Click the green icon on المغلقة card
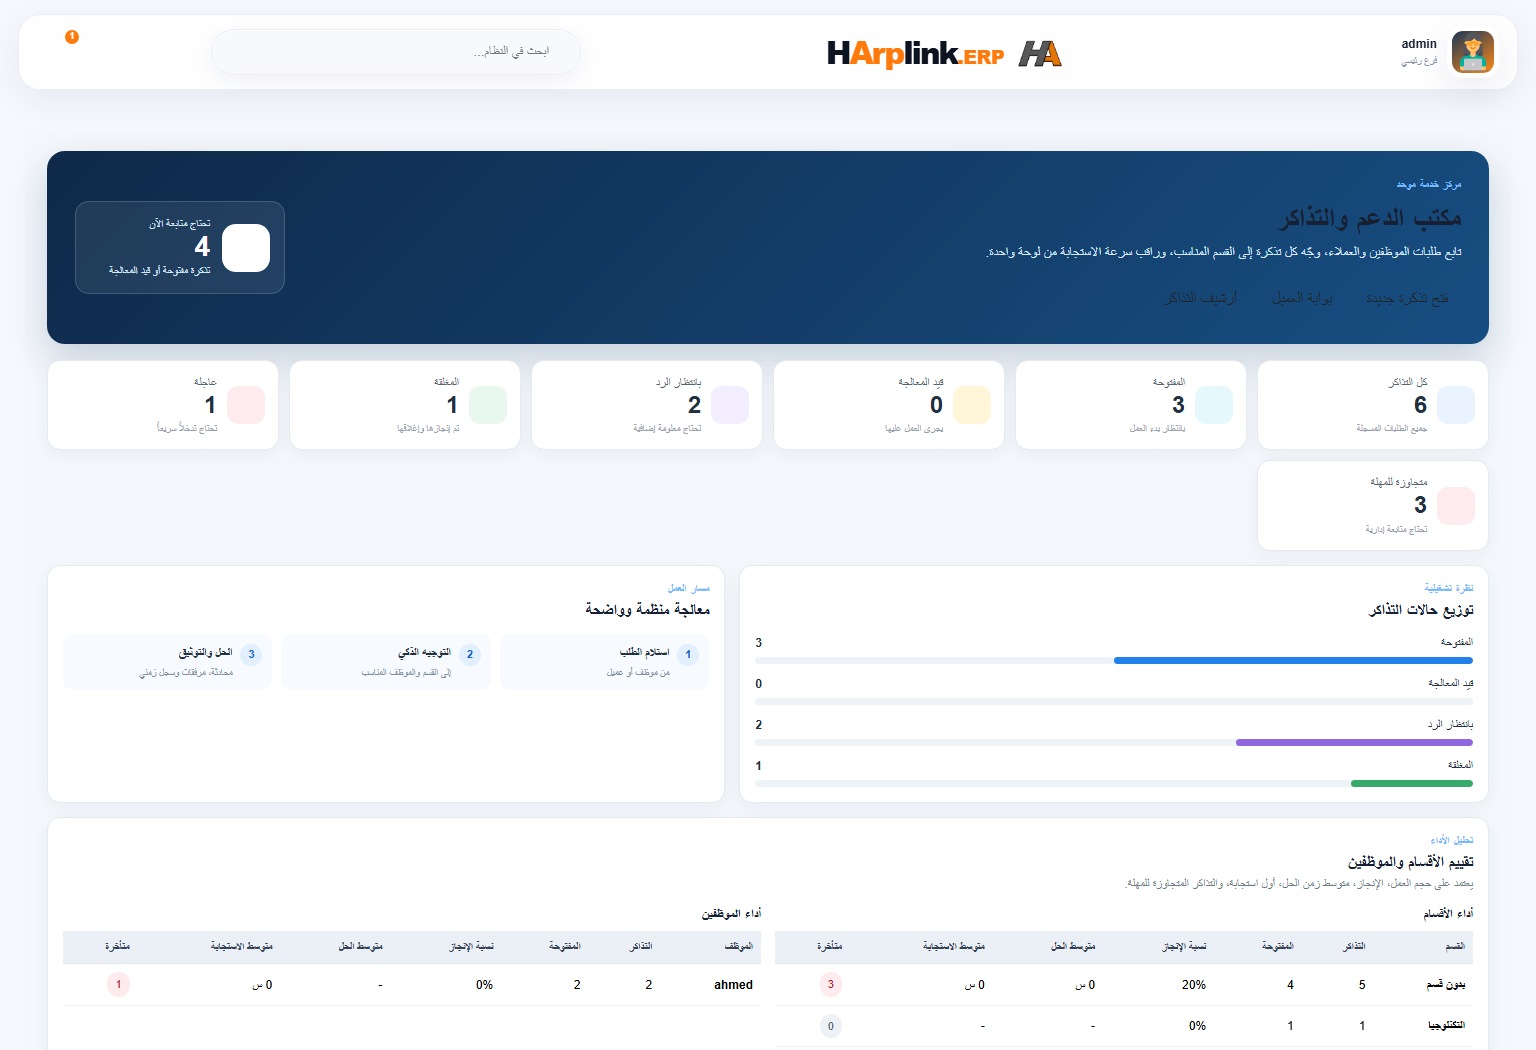Screen dimensions: 1536x1050 pos(488,405)
